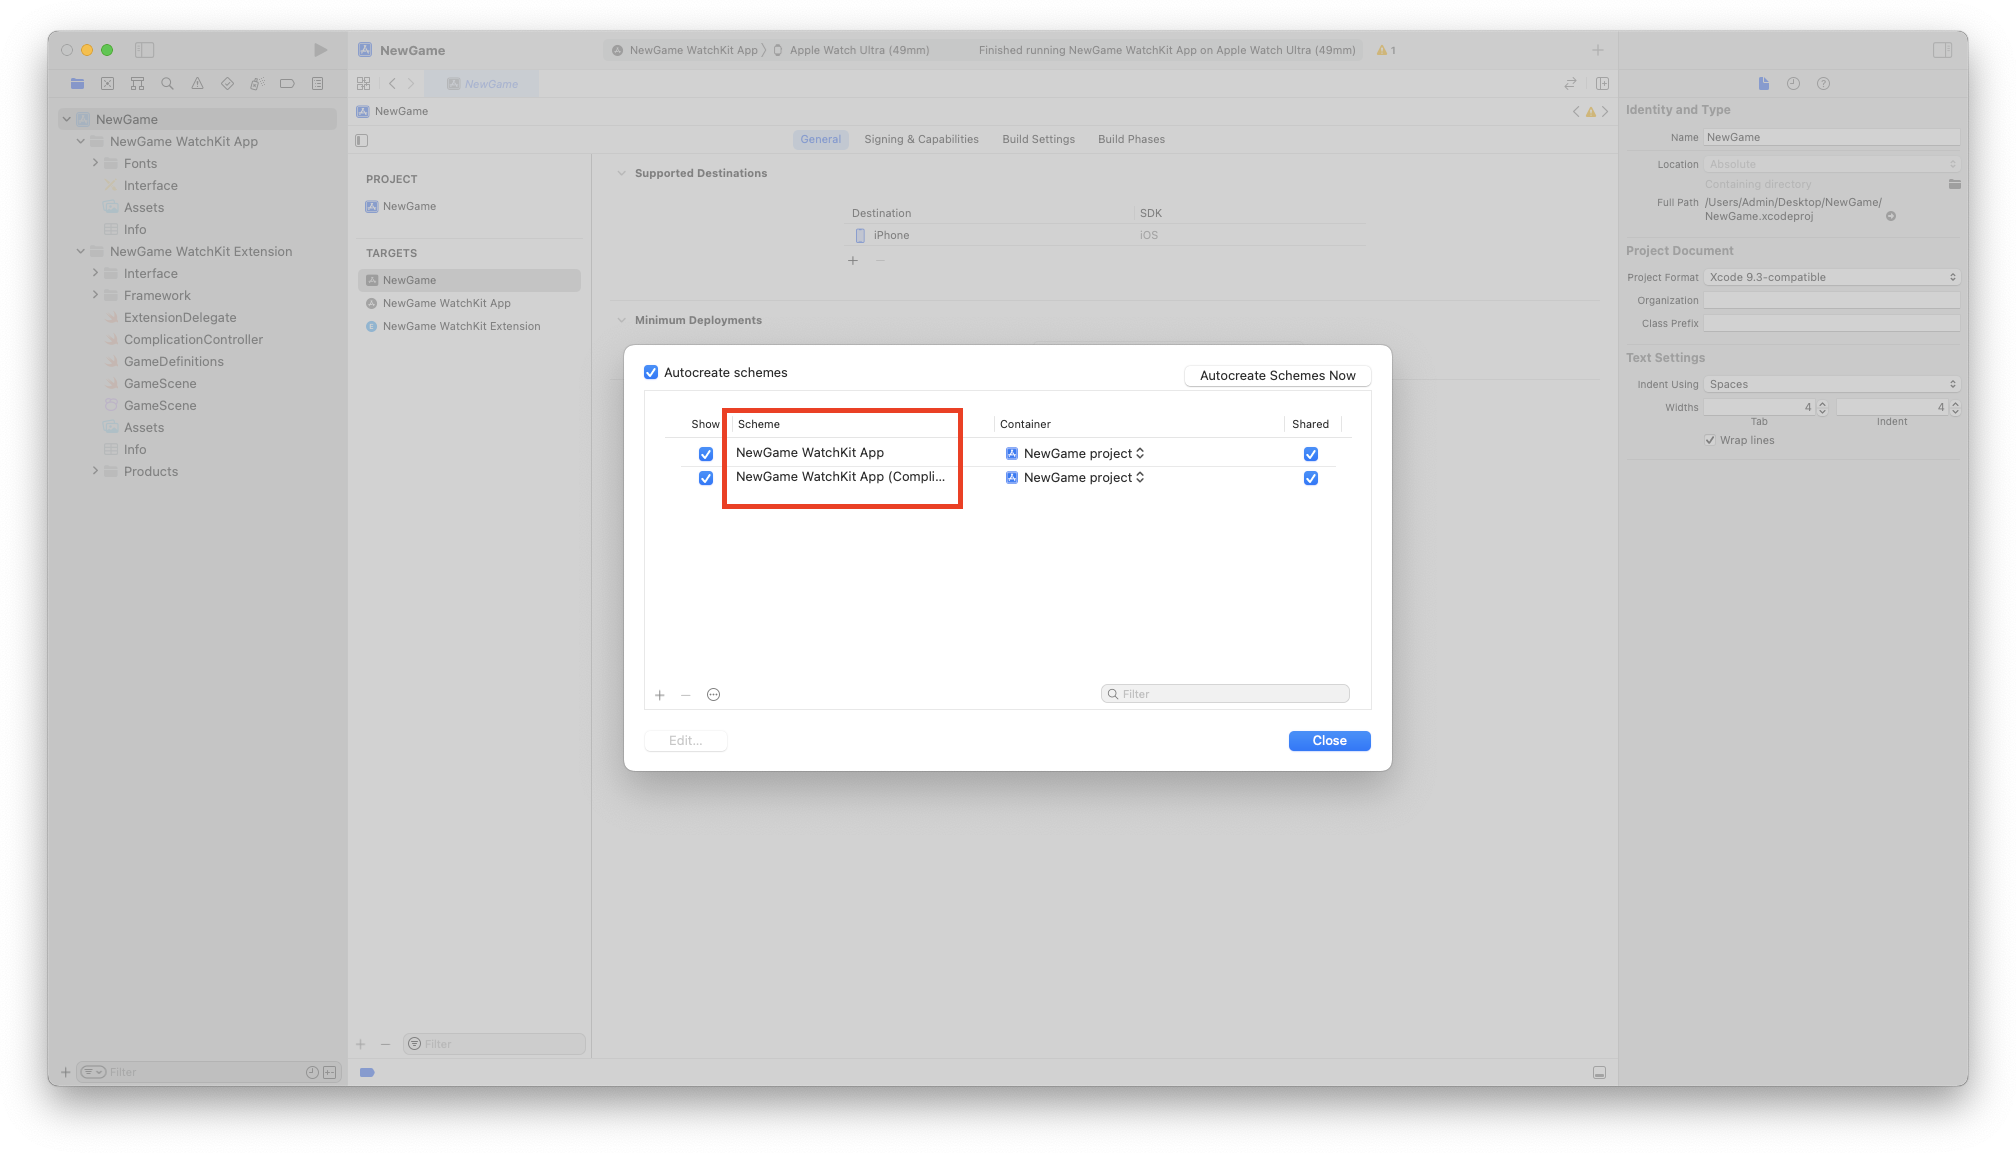Select the file inspector icon
The image size is (2016, 1153).
coord(1763,84)
